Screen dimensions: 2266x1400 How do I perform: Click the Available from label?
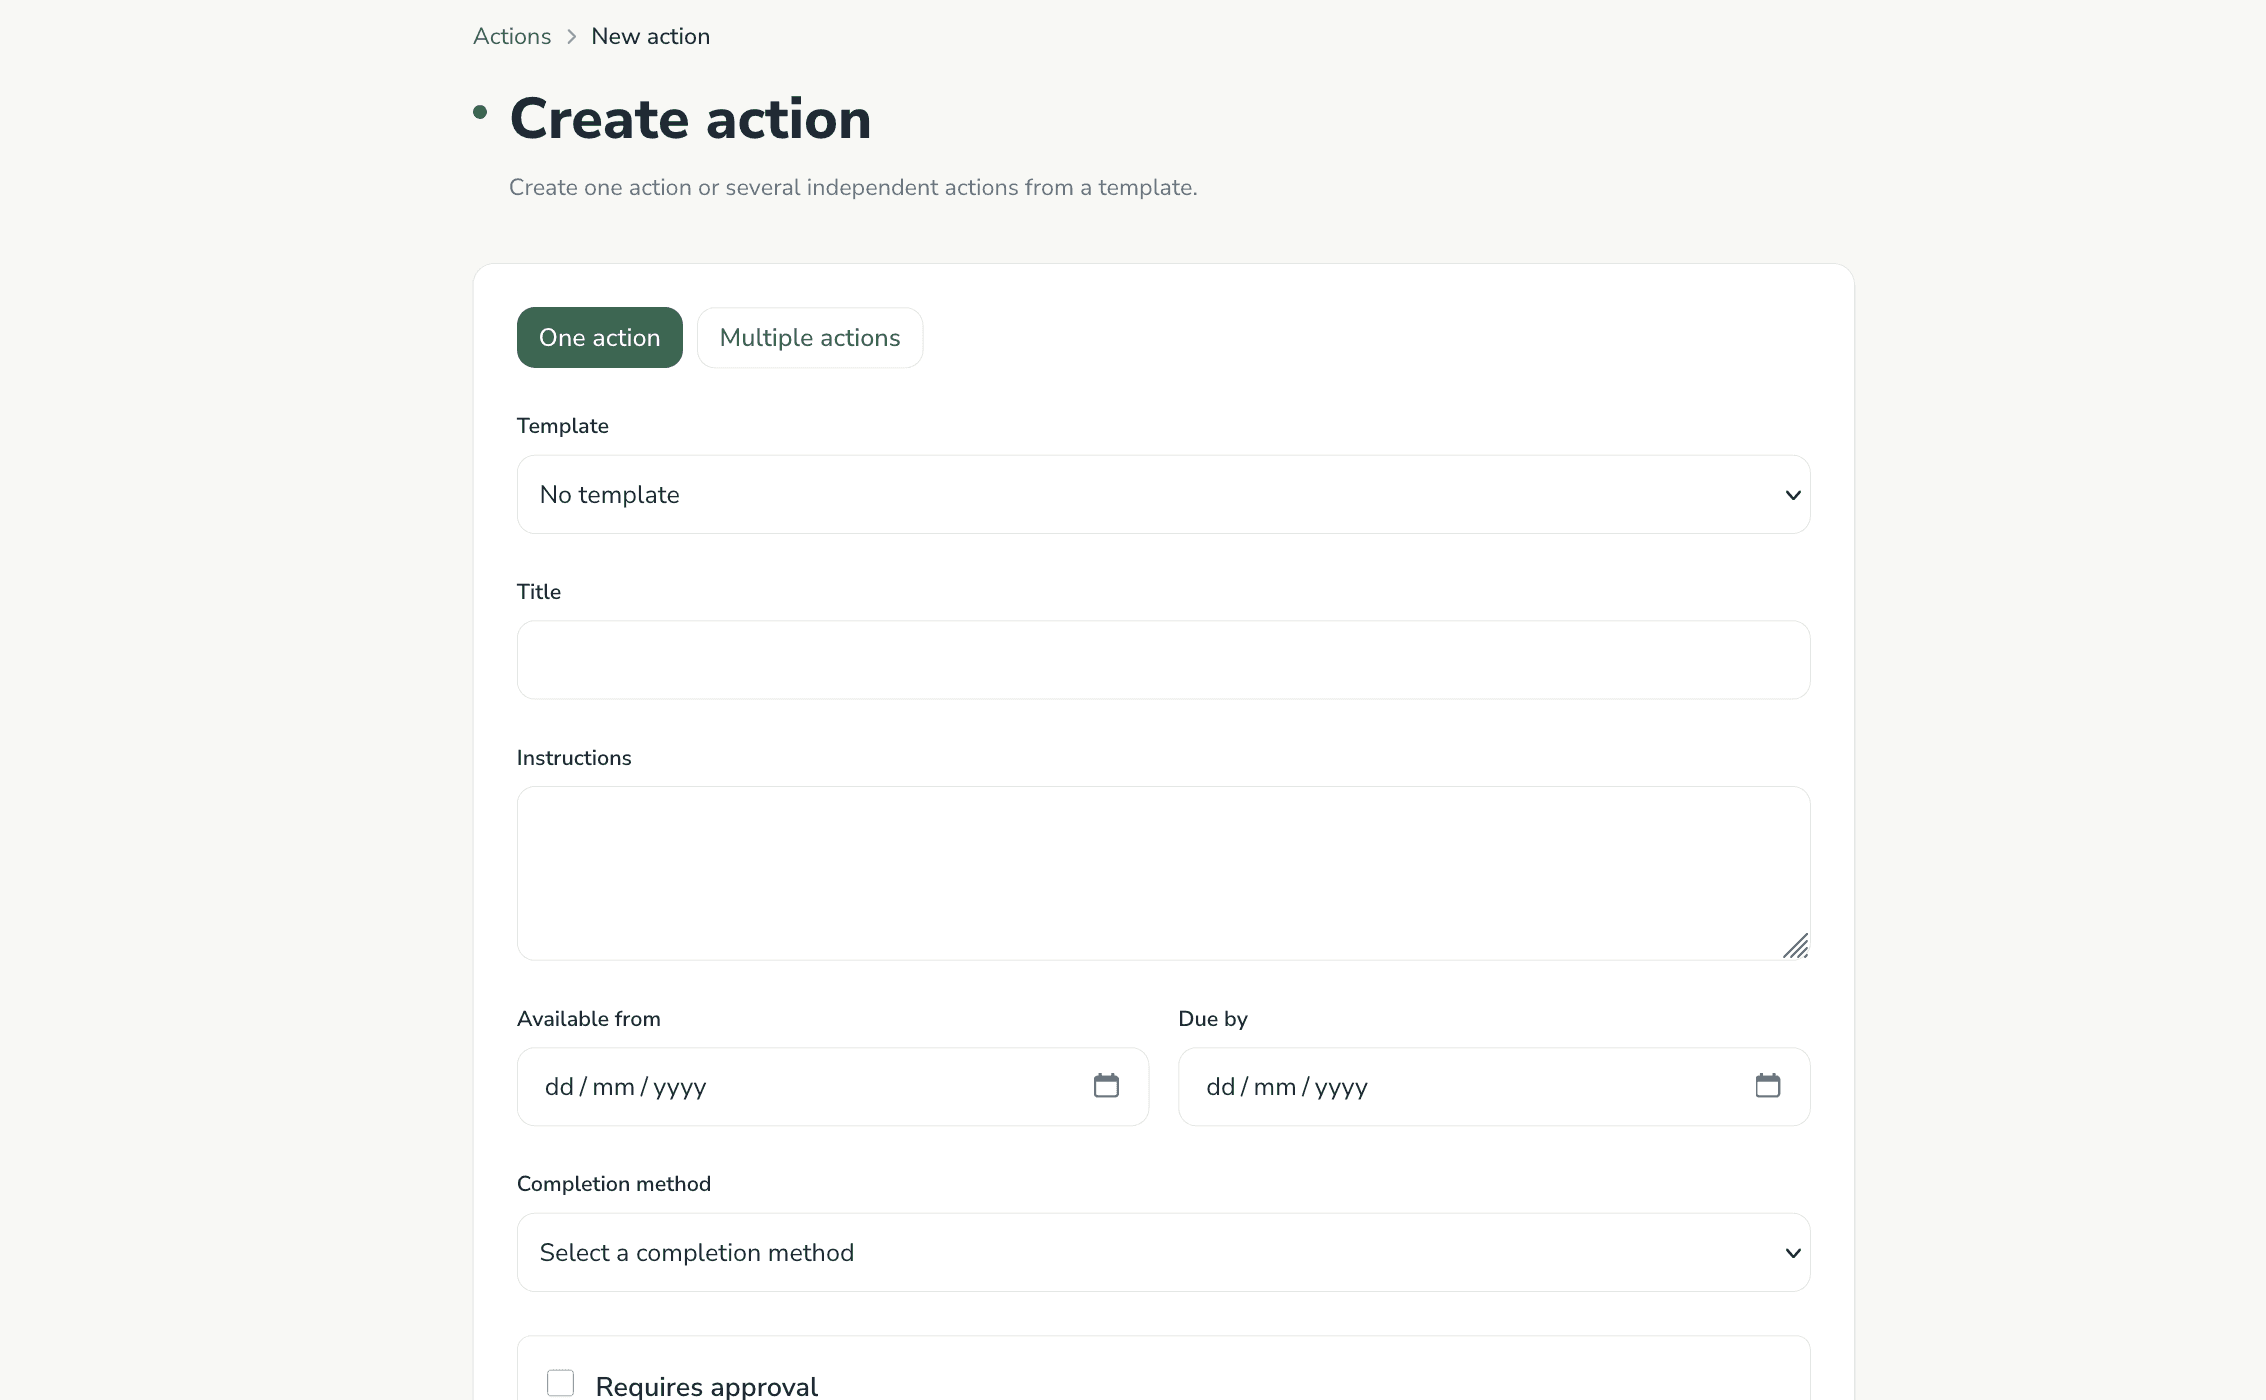pos(589,1019)
